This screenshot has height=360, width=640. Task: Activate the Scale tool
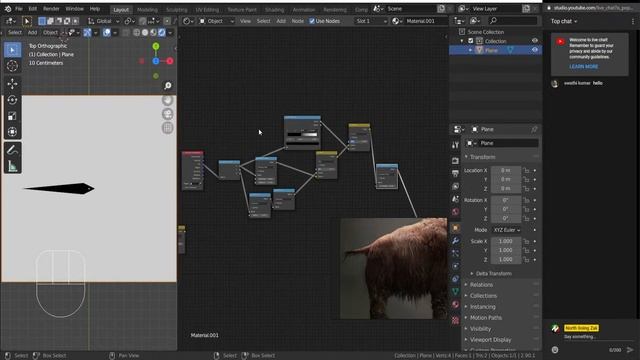(12, 116)
